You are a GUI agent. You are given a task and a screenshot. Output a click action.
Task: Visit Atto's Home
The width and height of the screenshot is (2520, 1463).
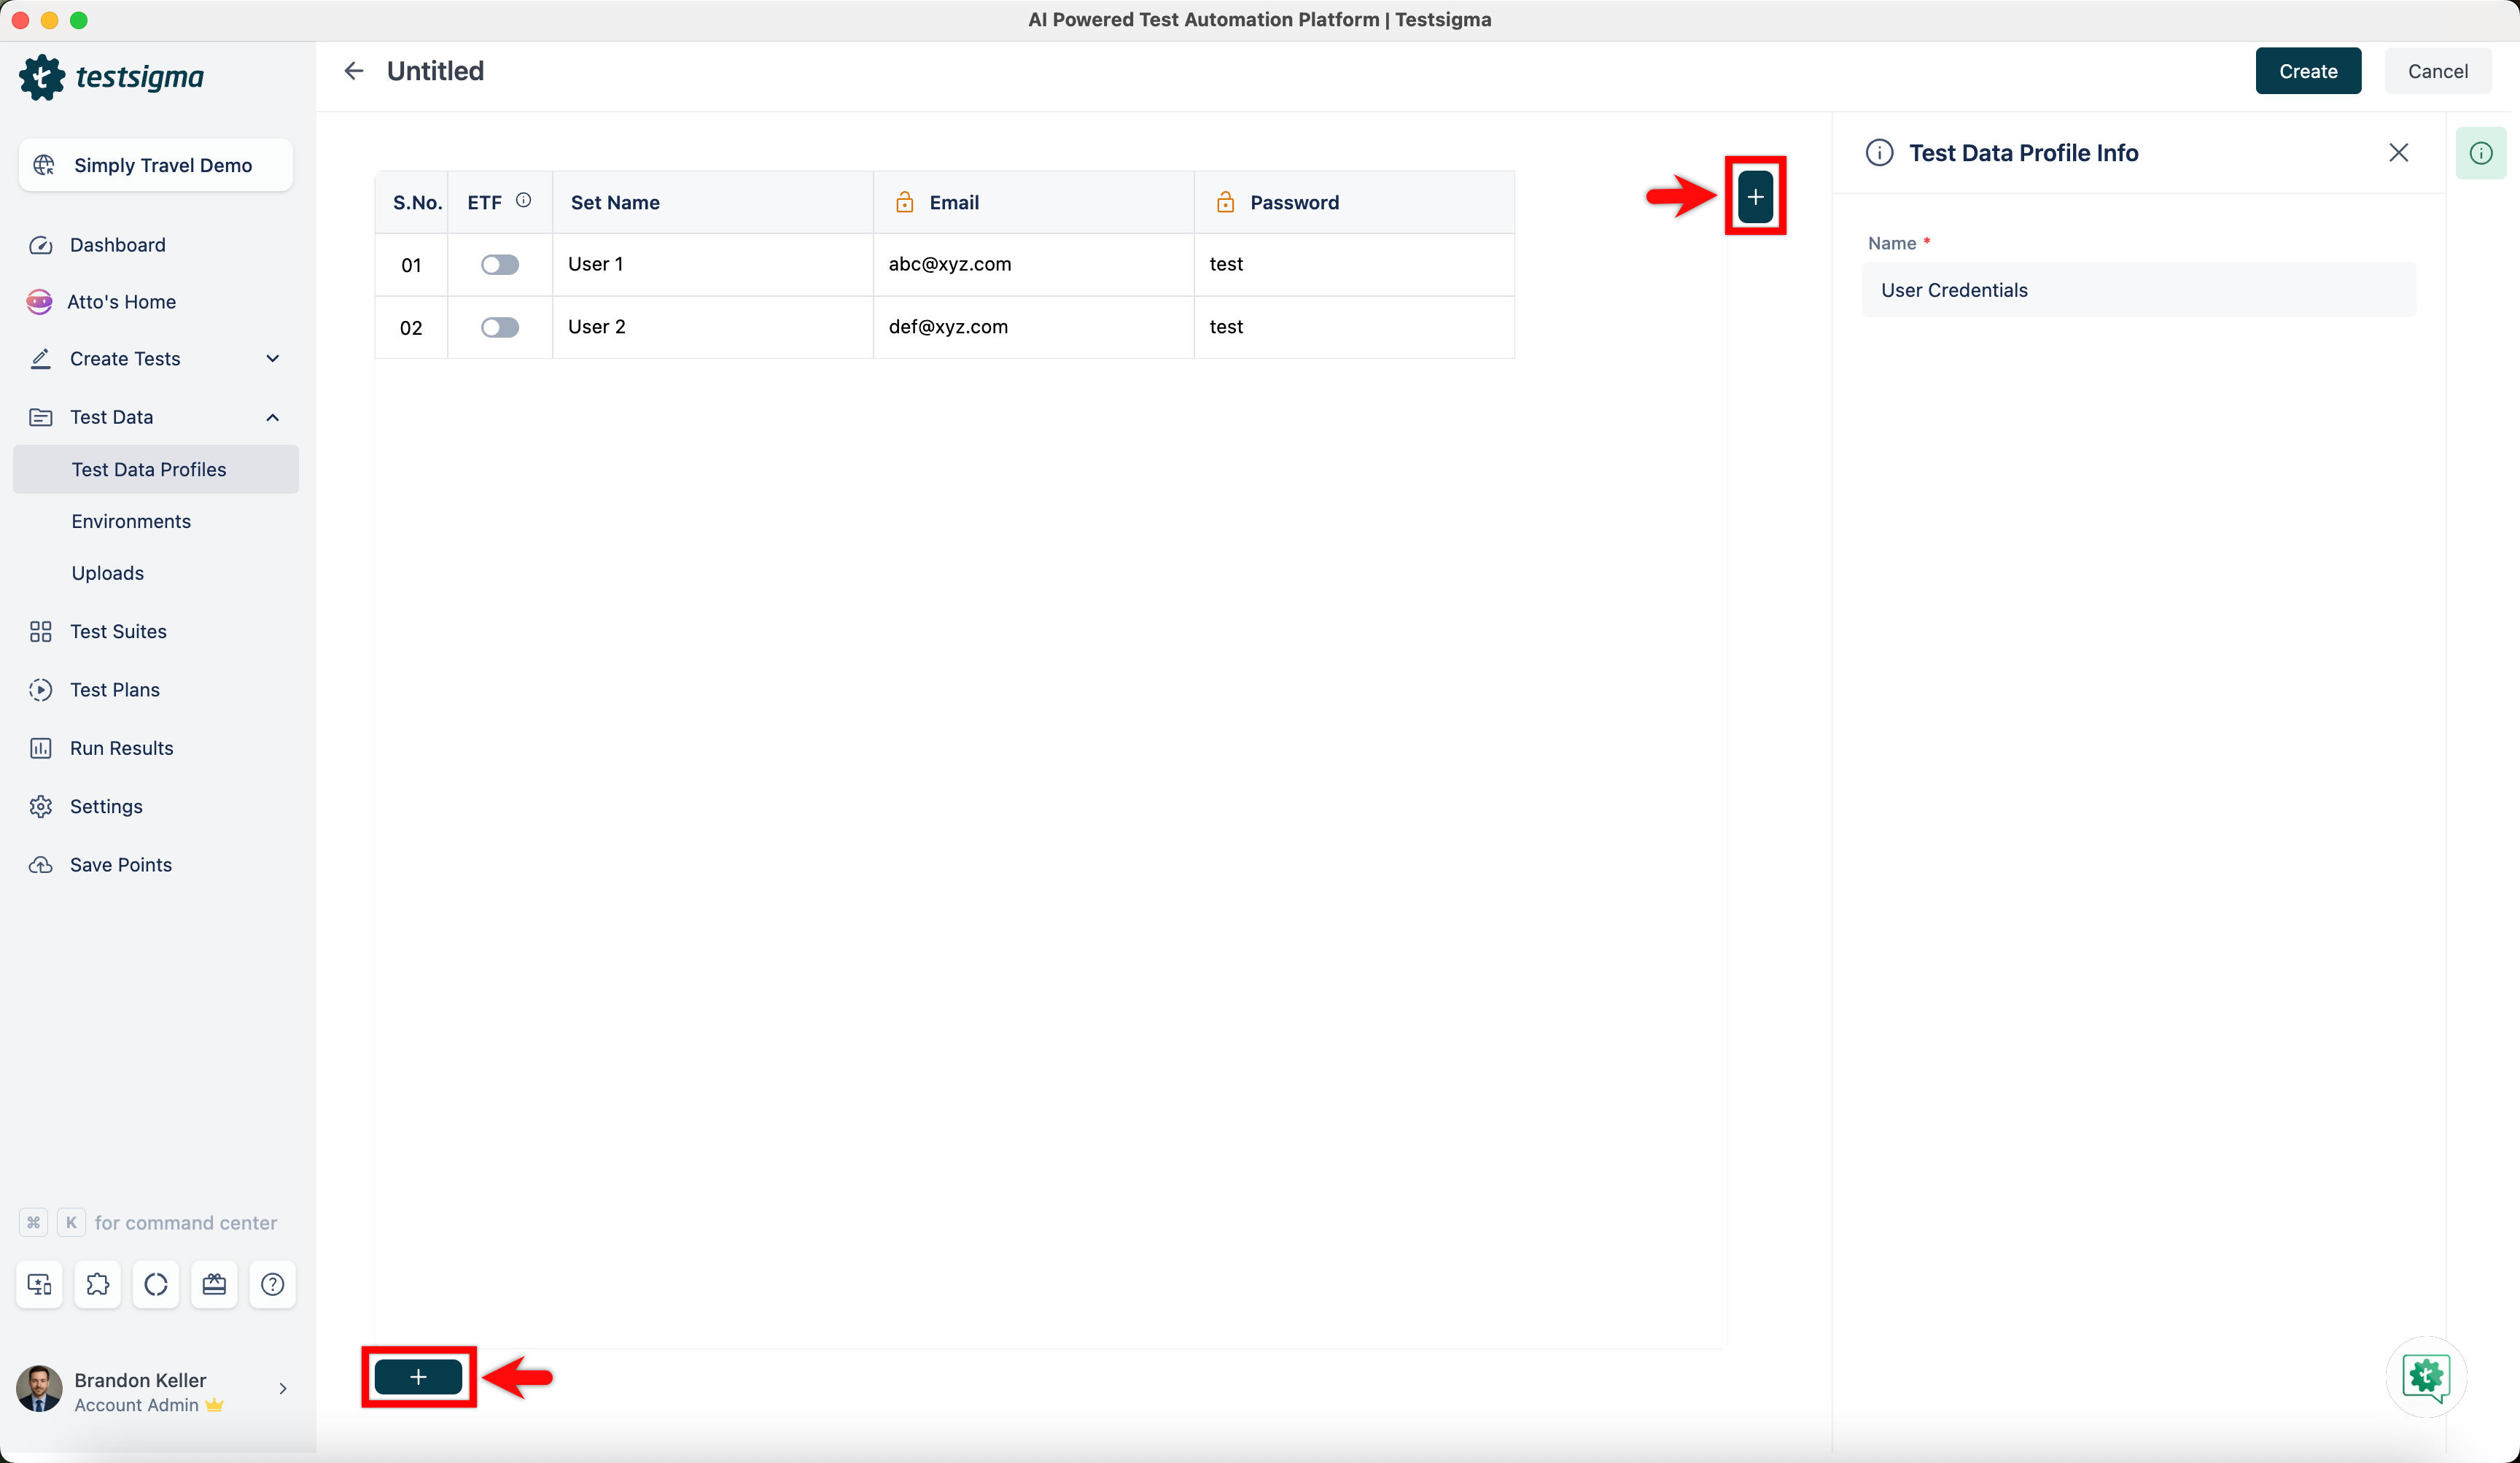(122, 301)
